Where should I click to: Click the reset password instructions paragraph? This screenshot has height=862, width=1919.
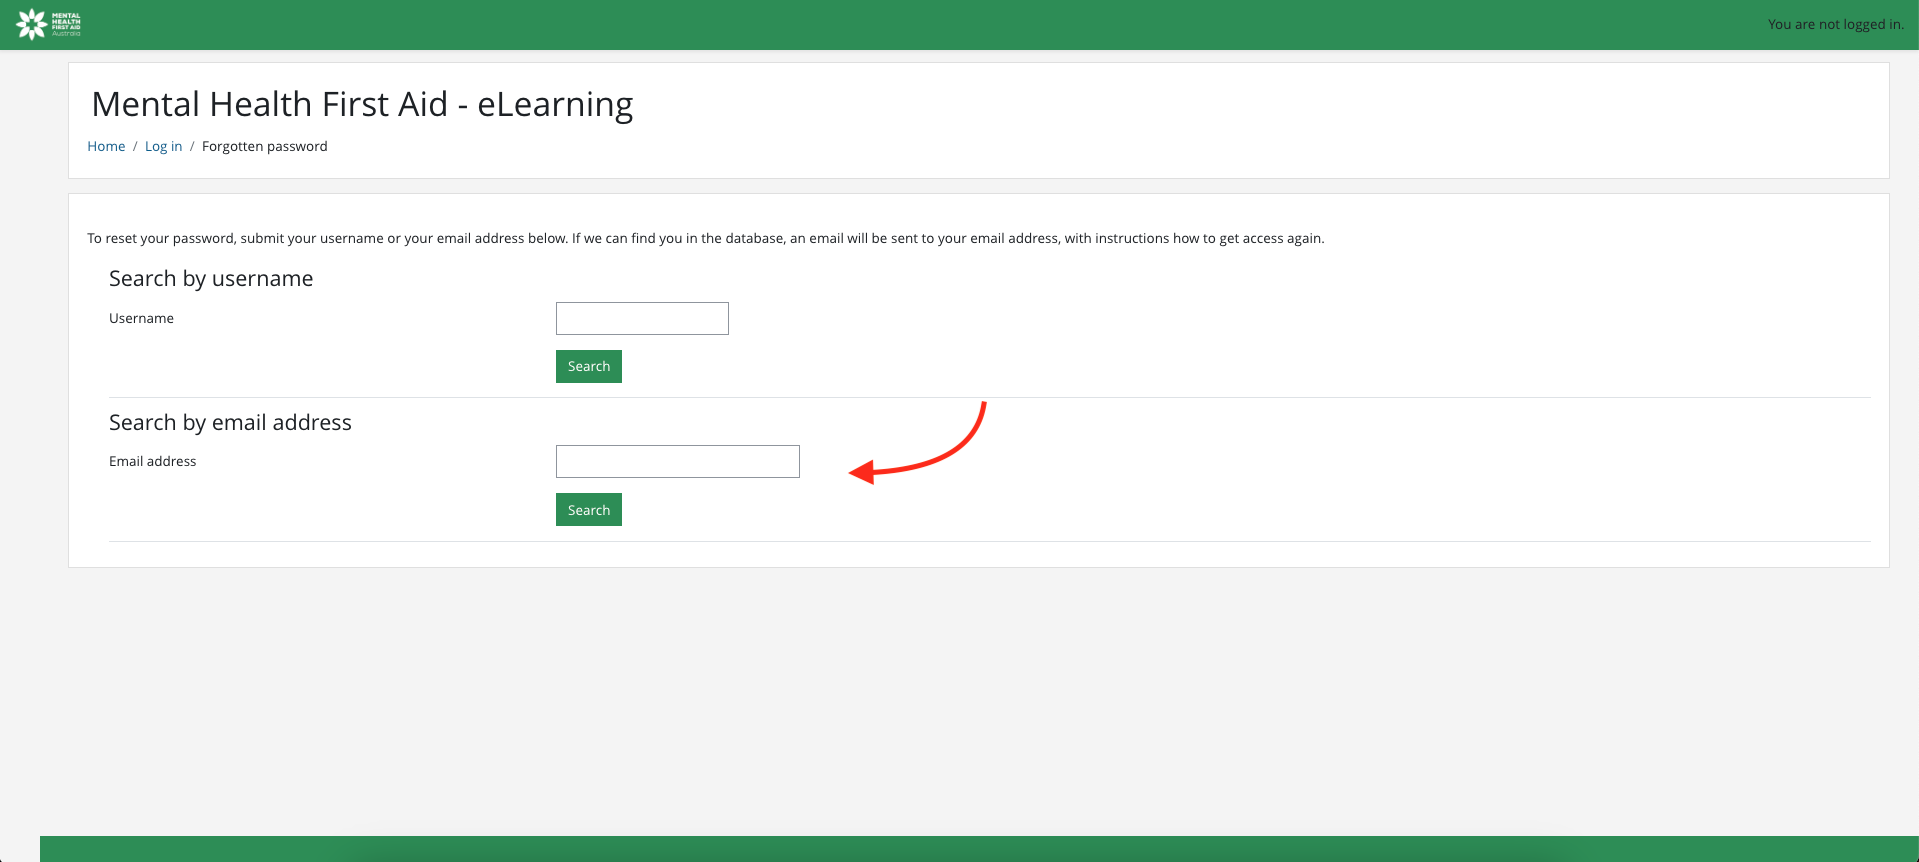point(706,238)
